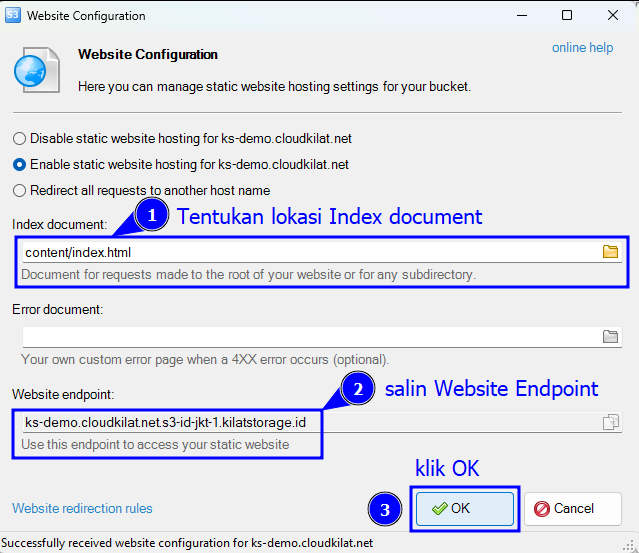
Task: Click the window resize grip in the corner
Action: (x=630, y=545)
